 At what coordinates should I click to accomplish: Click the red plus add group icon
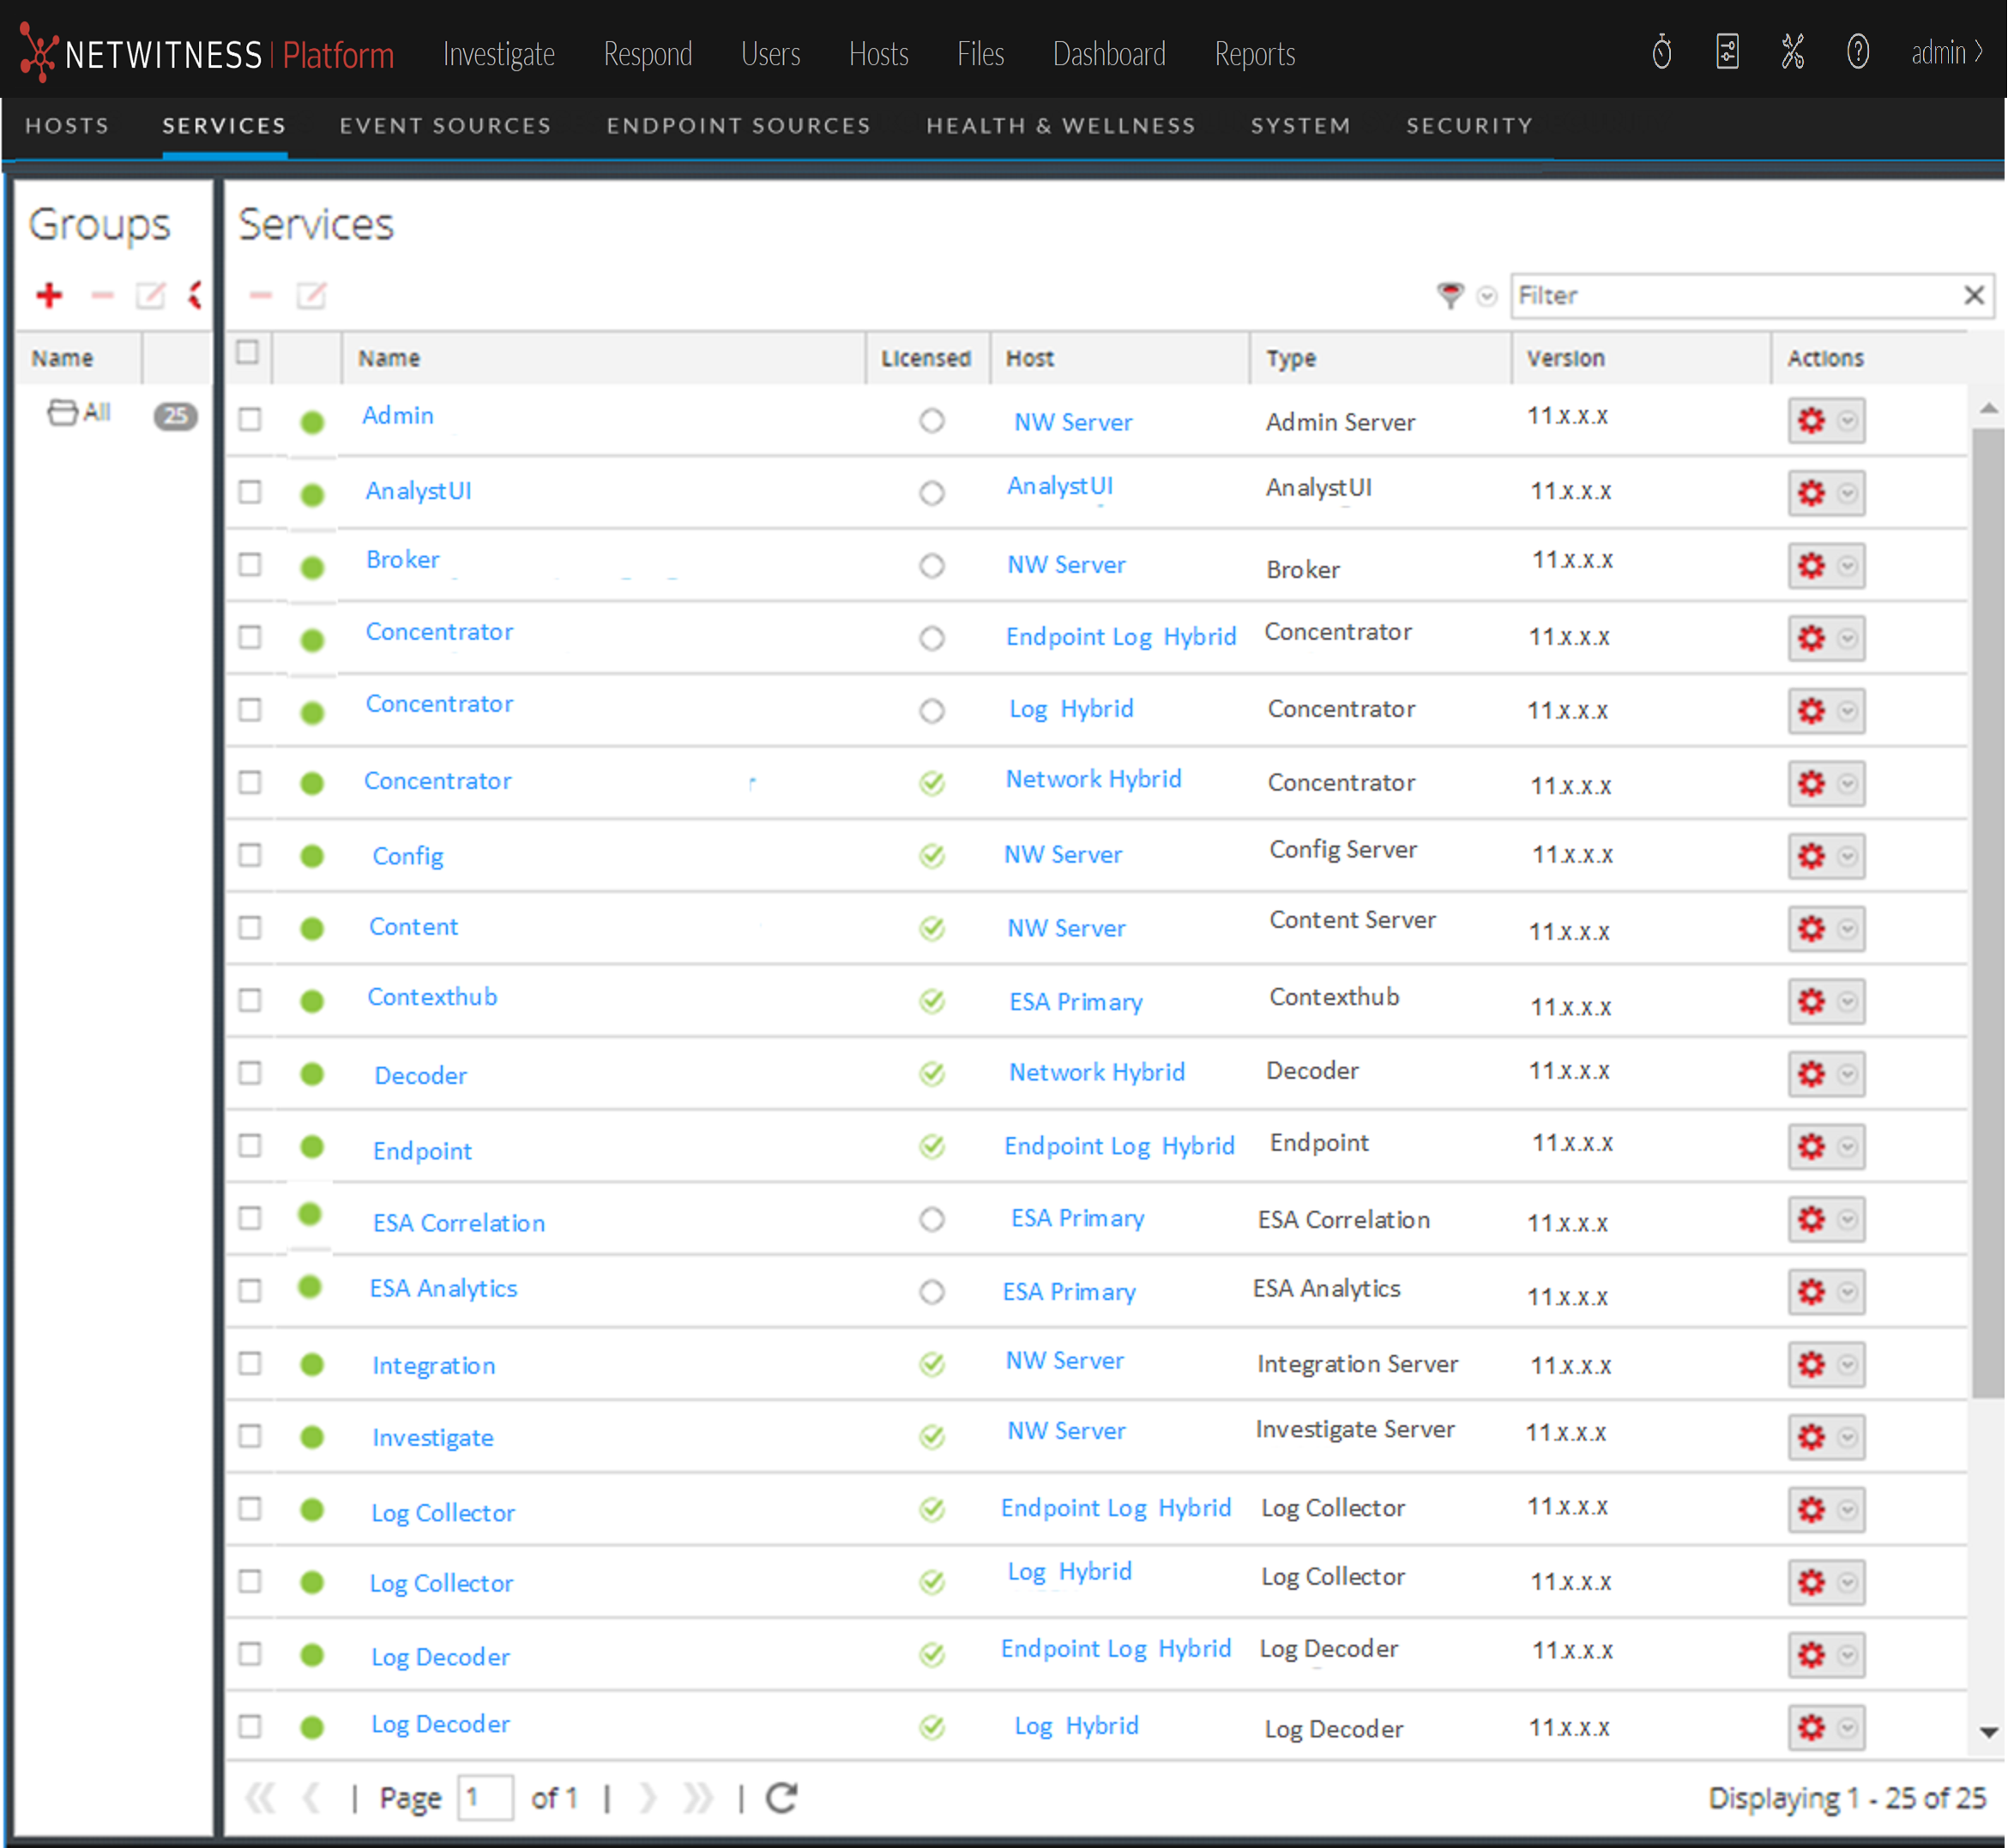(49, 295)
